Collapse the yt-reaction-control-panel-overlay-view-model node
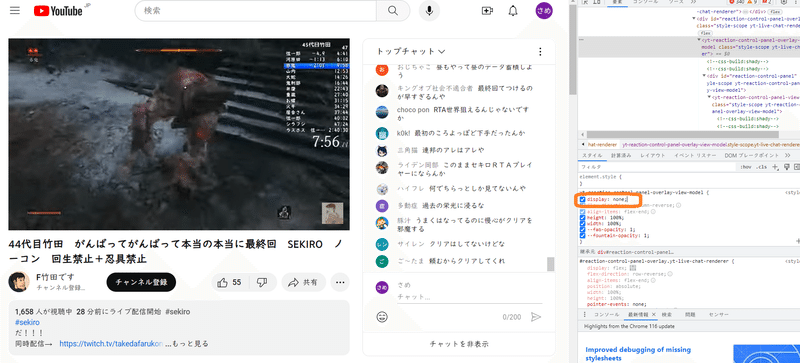 pos(699,39)
